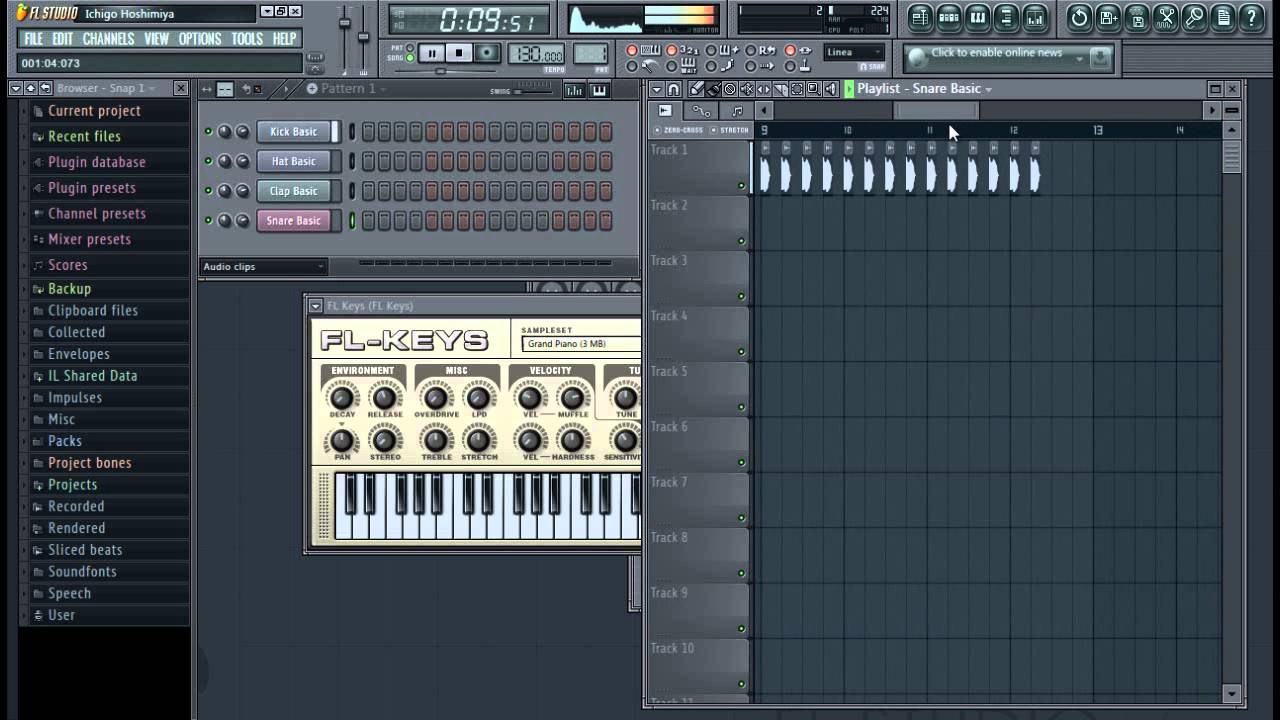1280x720 pixels.
Task: Open the Step Sequencer view from the toolbar
Action: coord(949,17)
